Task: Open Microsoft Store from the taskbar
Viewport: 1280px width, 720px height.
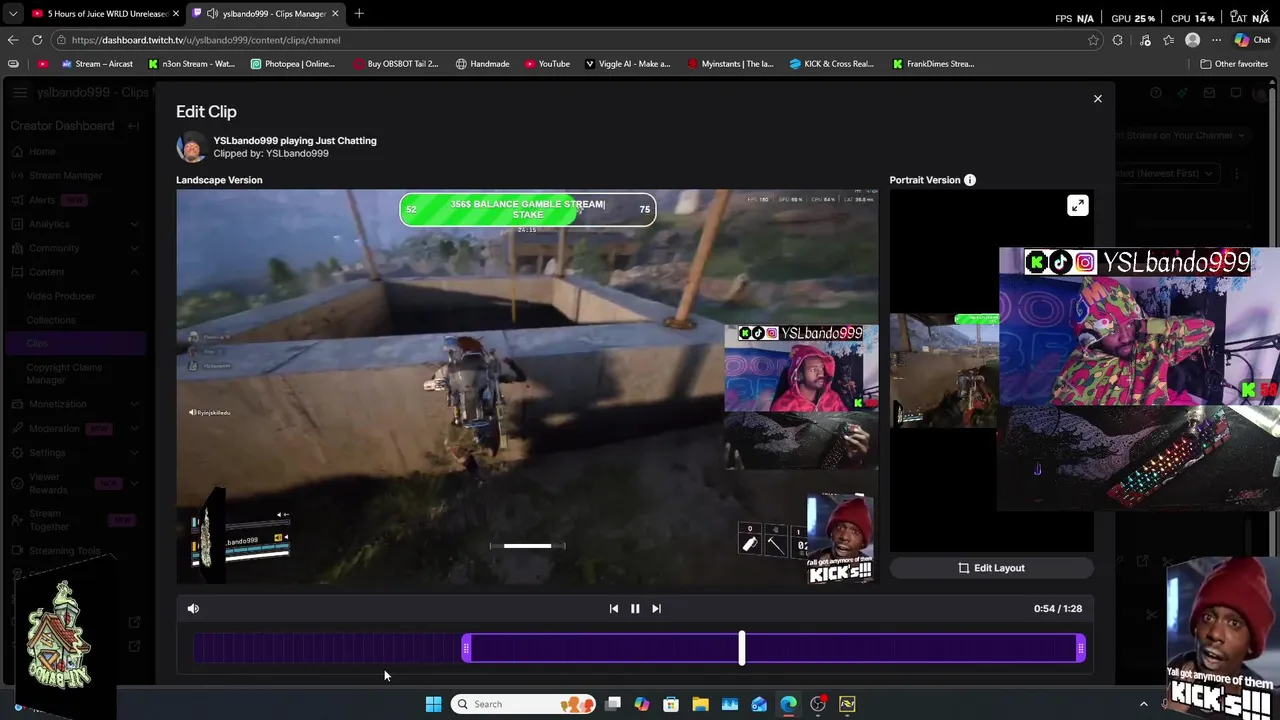Action: point(671,704)
